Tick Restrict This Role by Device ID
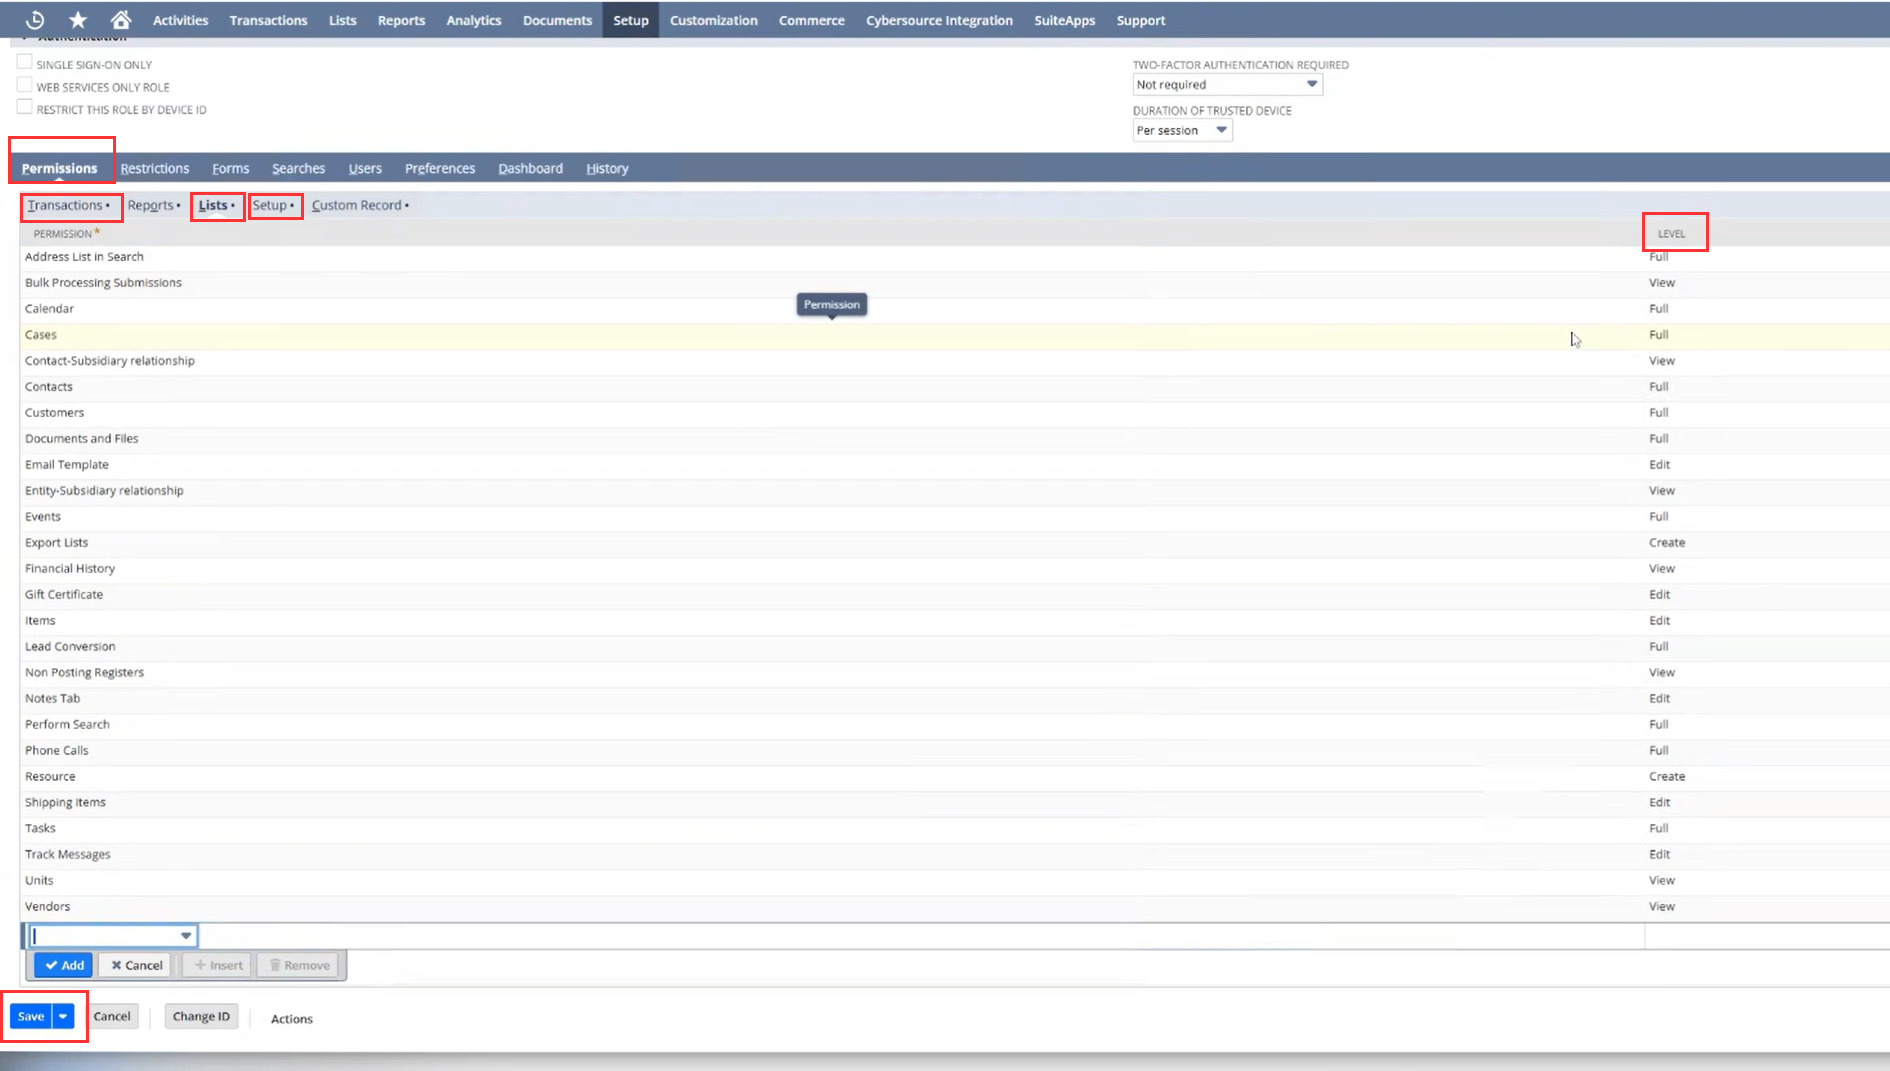Image resolution: width=1890 pixels, height=1071 pixels. pos(25,107)
